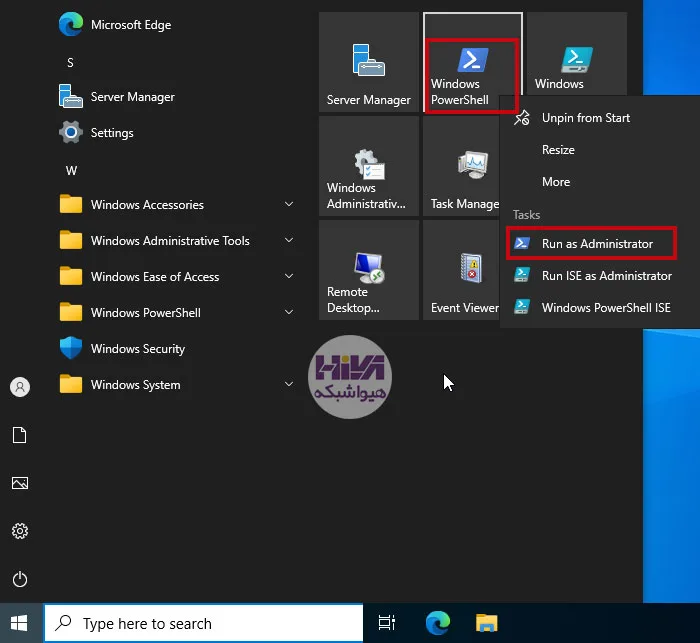Click the Windows Accessories folder icon
Screen dimensions: 700x643
71,205
